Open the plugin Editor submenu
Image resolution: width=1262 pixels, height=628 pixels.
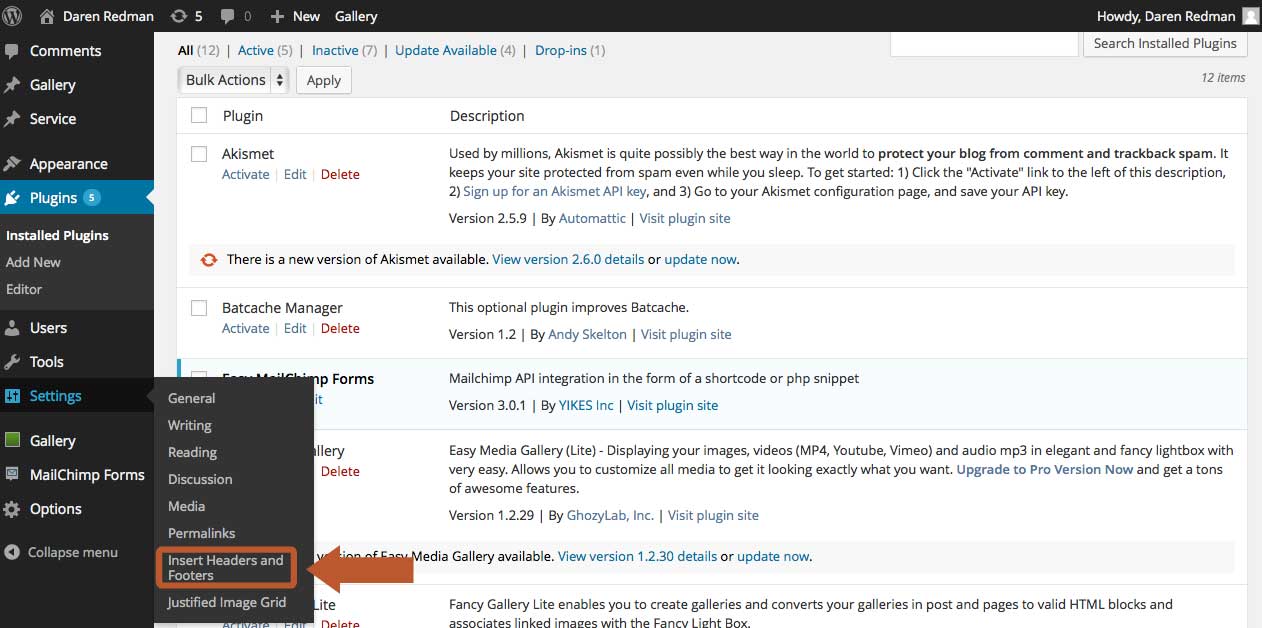[24, 289]
